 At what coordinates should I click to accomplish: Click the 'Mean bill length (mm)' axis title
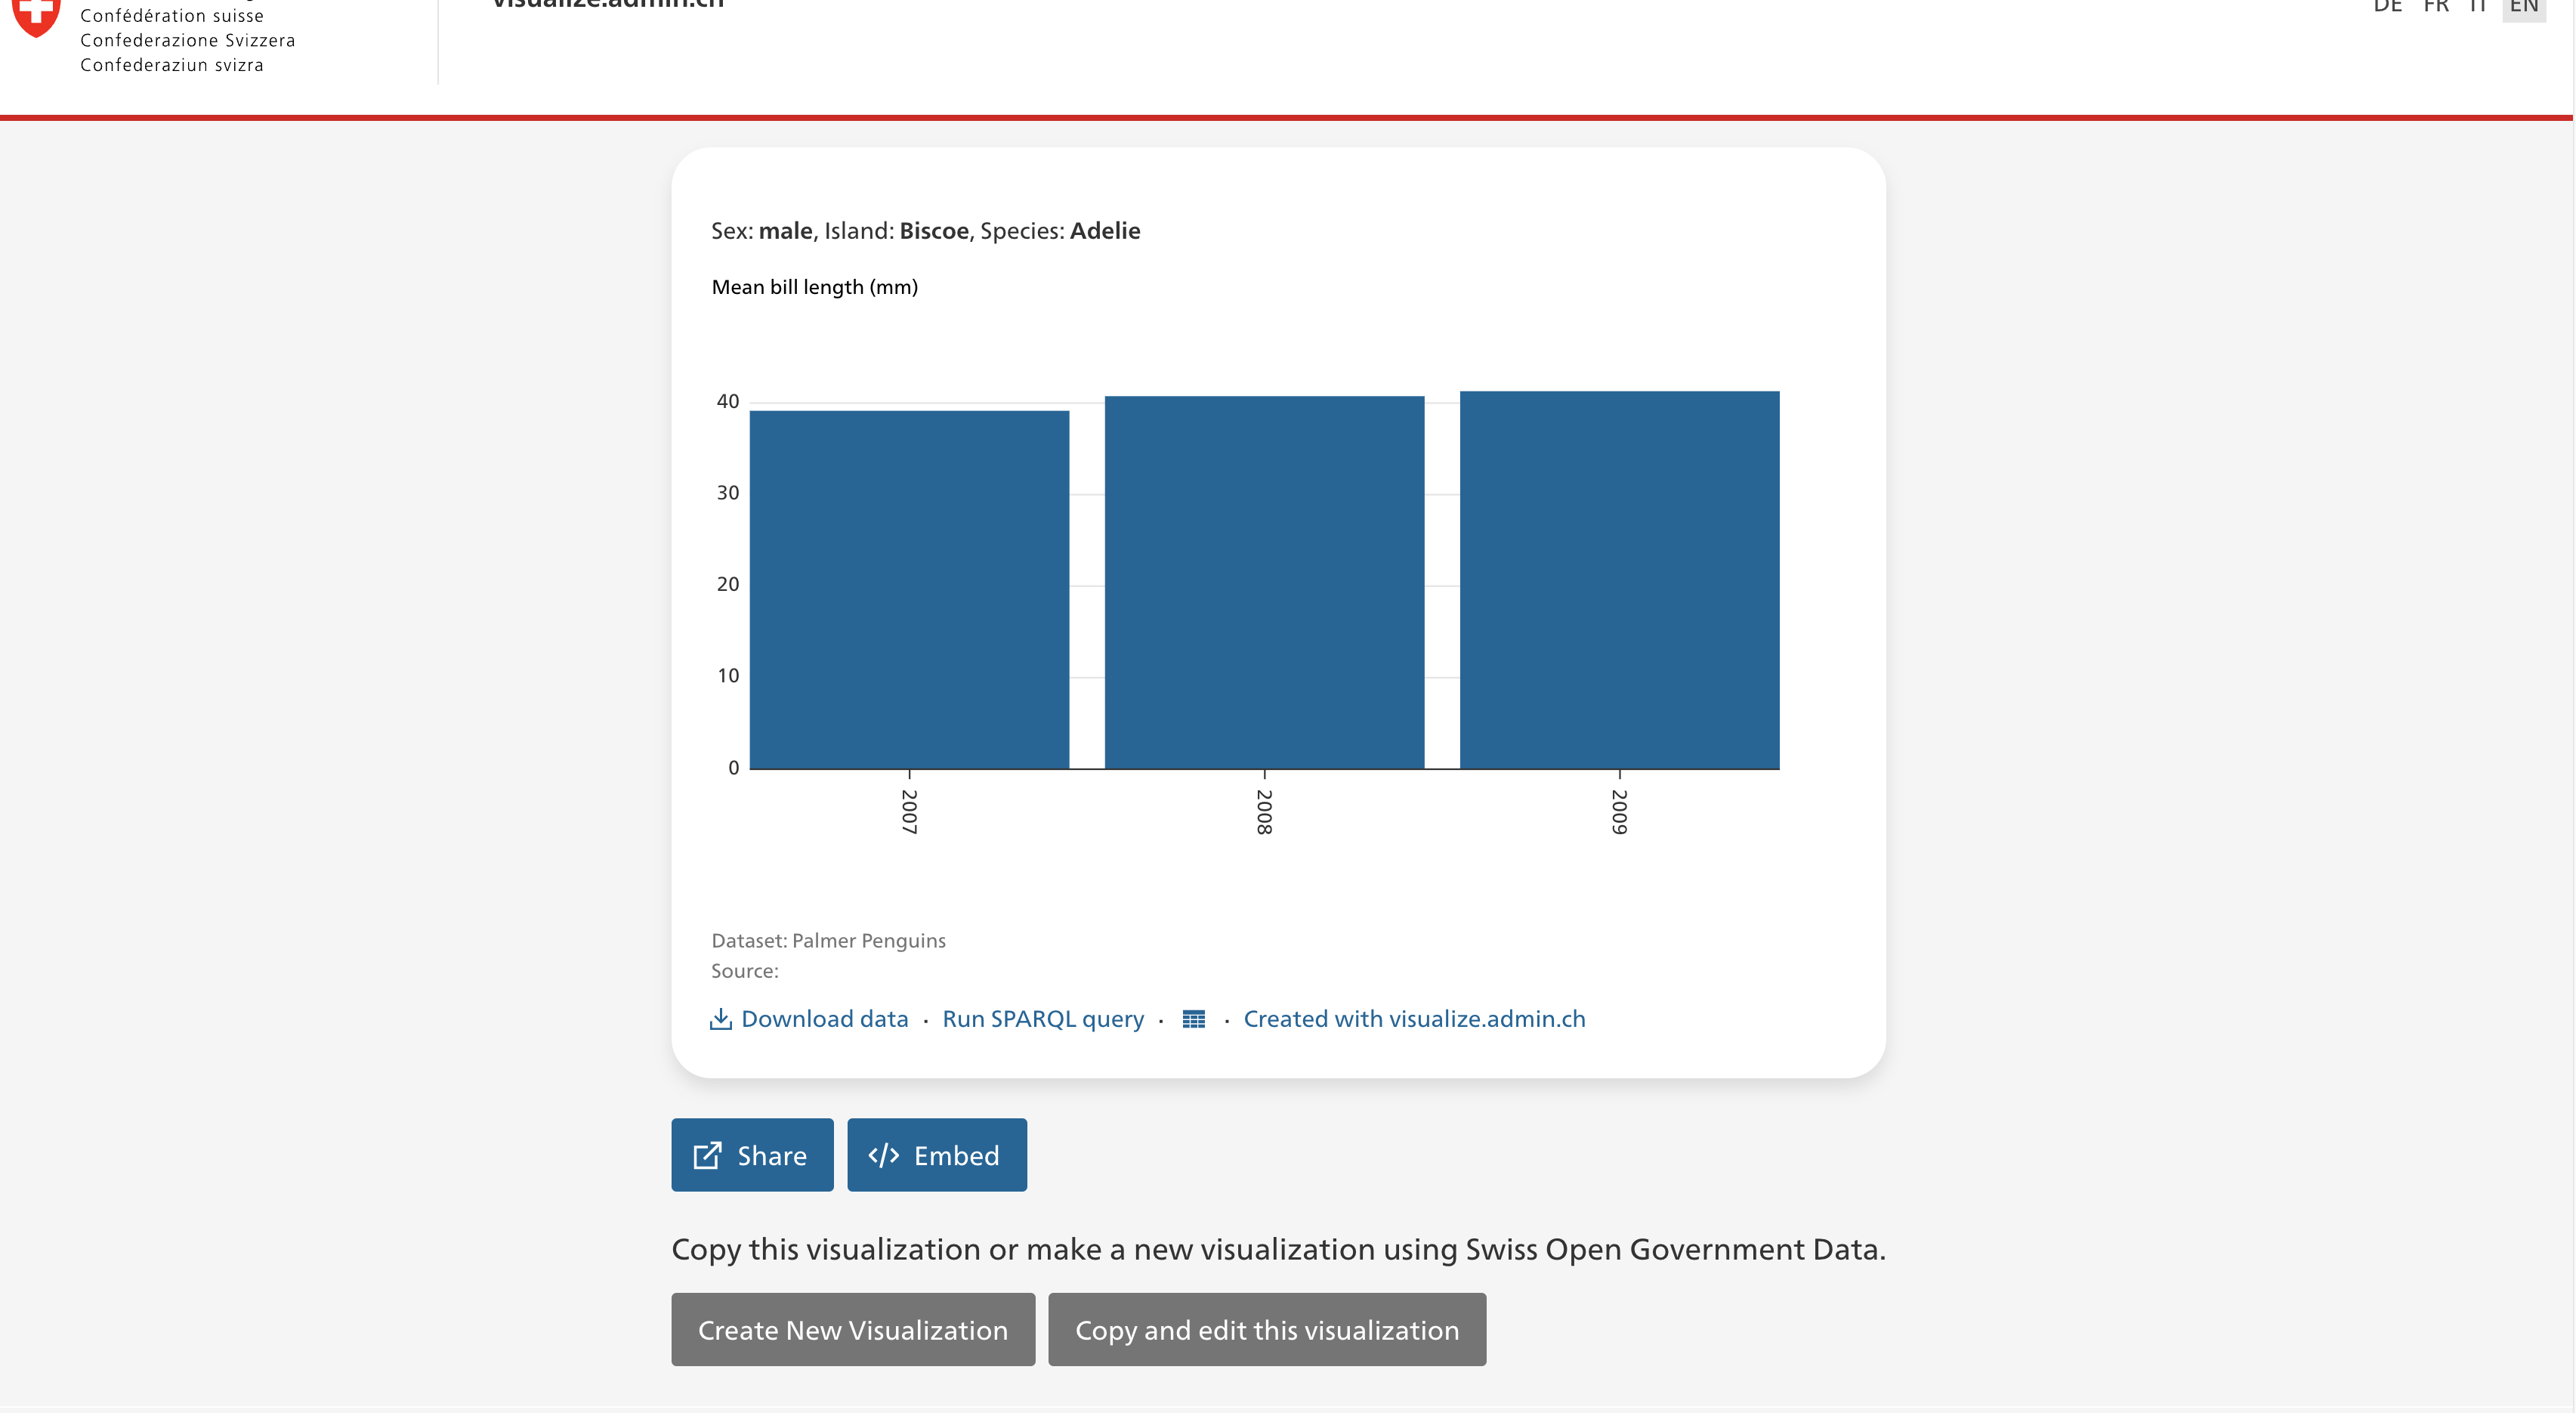click(814, 288)
